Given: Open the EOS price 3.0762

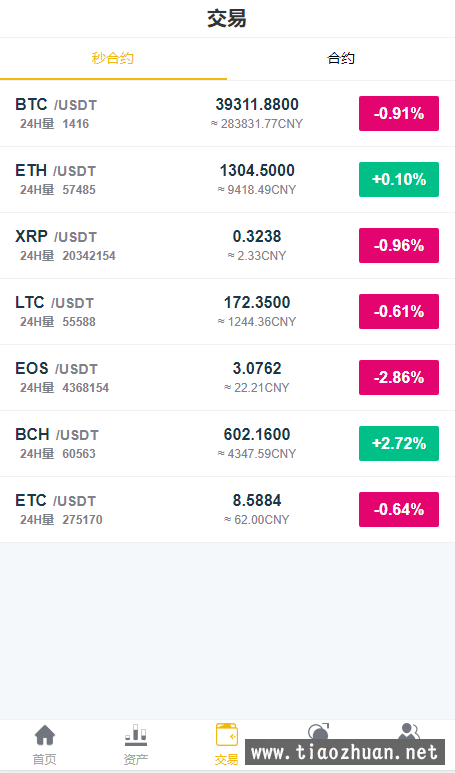Looking at the screenshot, I should point(257,368).
